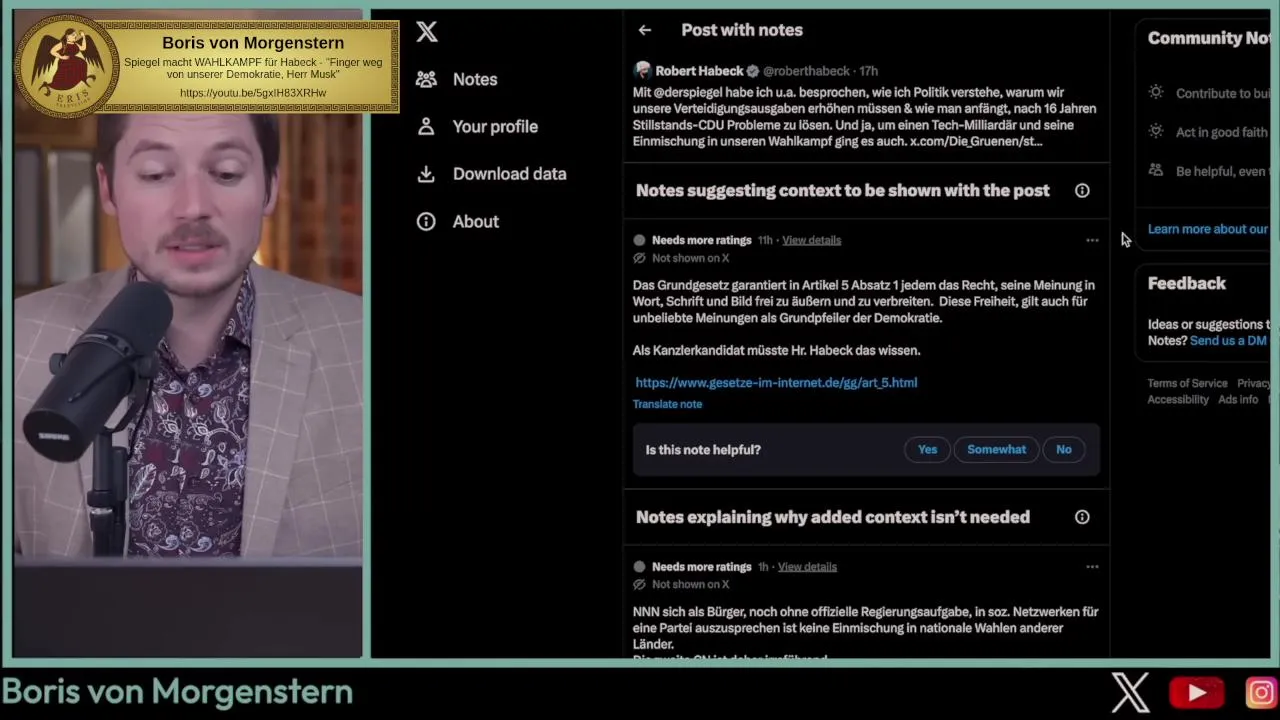Click the post's '17h' timestamp

(x=868, y=71)
